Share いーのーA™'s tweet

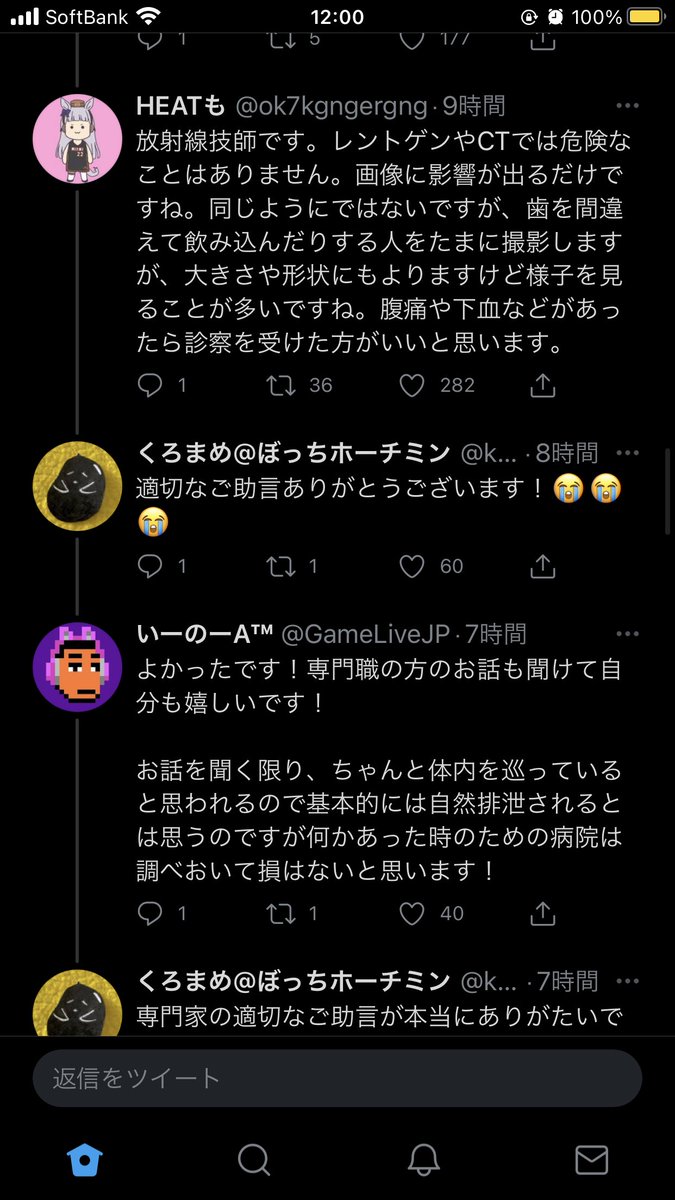click(542, 913)
